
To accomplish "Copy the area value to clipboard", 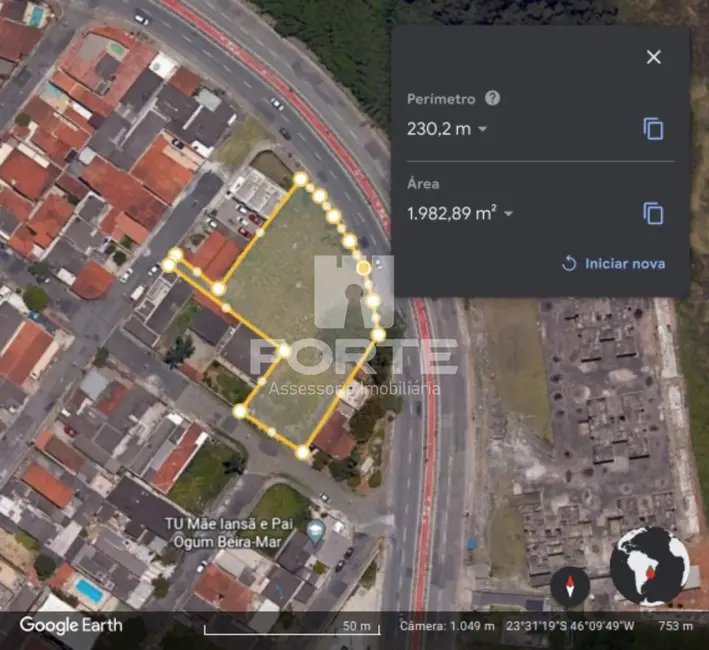I will pos(653,213).
